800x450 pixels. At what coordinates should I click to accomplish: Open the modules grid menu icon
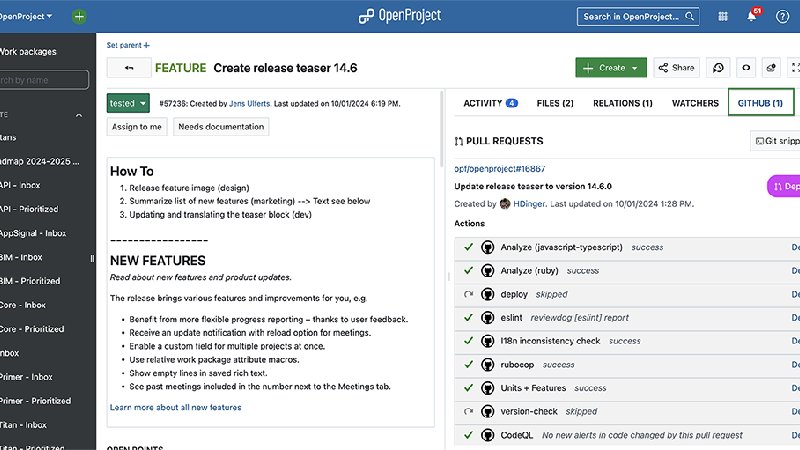(x=723, y=16)
